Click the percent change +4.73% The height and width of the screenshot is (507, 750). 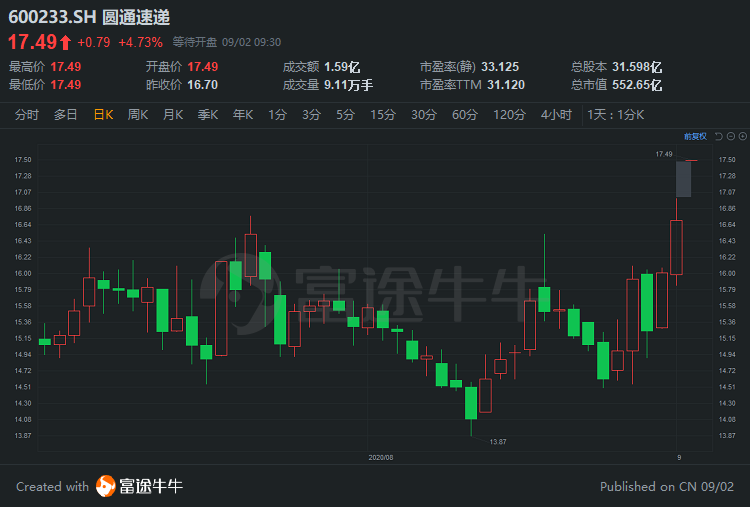141,43
